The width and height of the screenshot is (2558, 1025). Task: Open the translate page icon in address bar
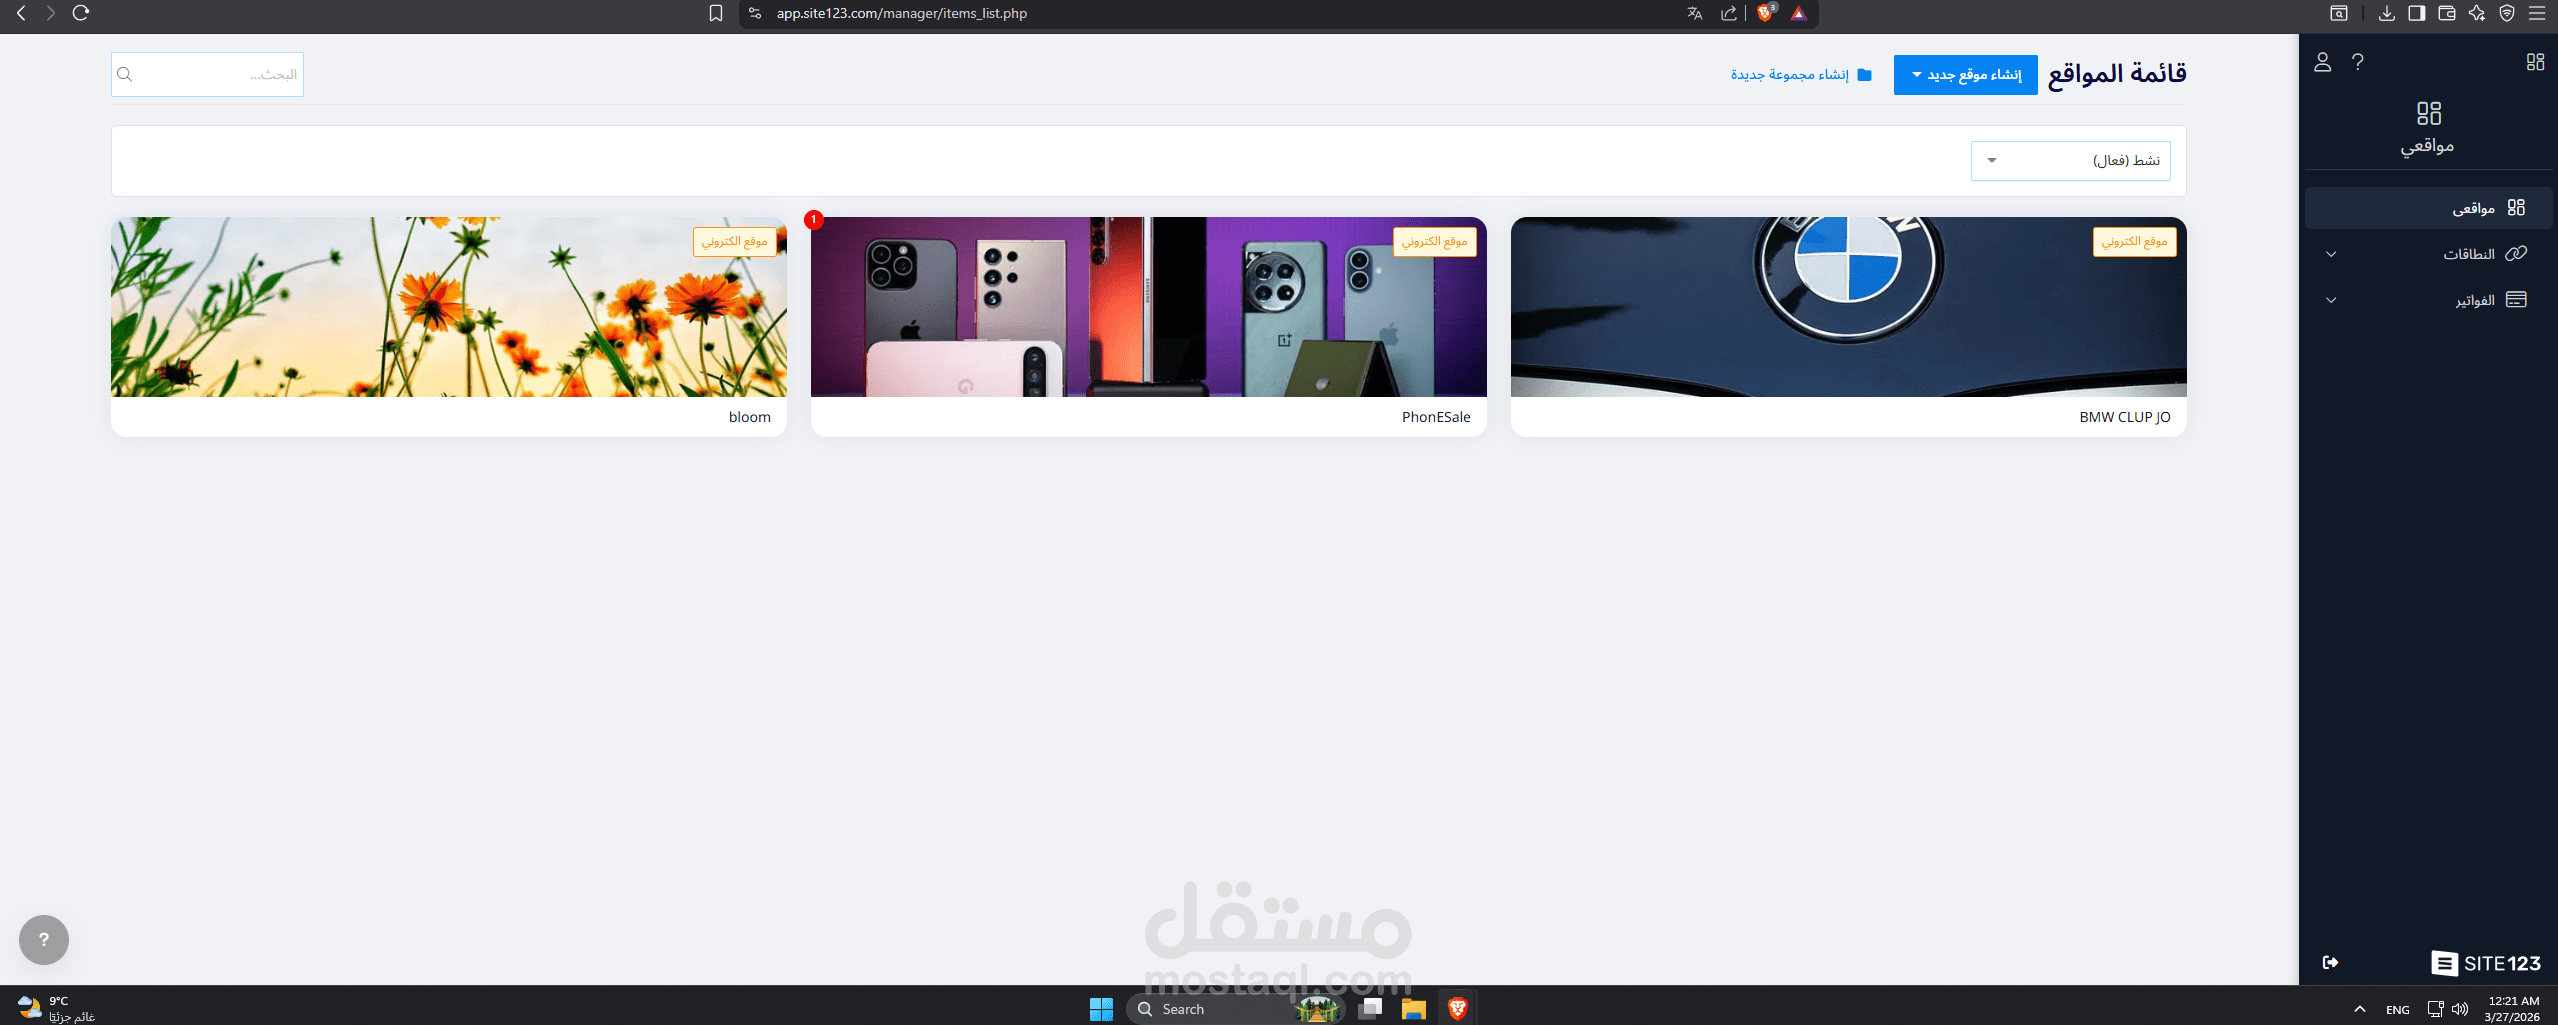click(1695, 13)
